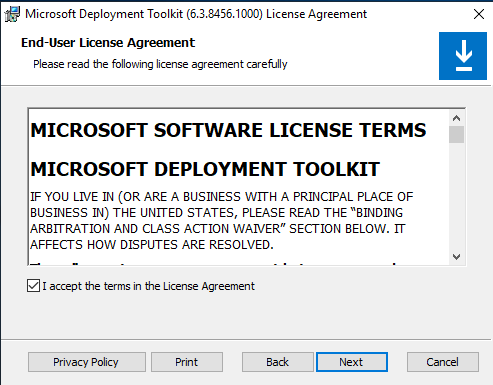Click the scroll down arrow of license text
The height and width of the screenshot is (385, 493).
(456, 257)
